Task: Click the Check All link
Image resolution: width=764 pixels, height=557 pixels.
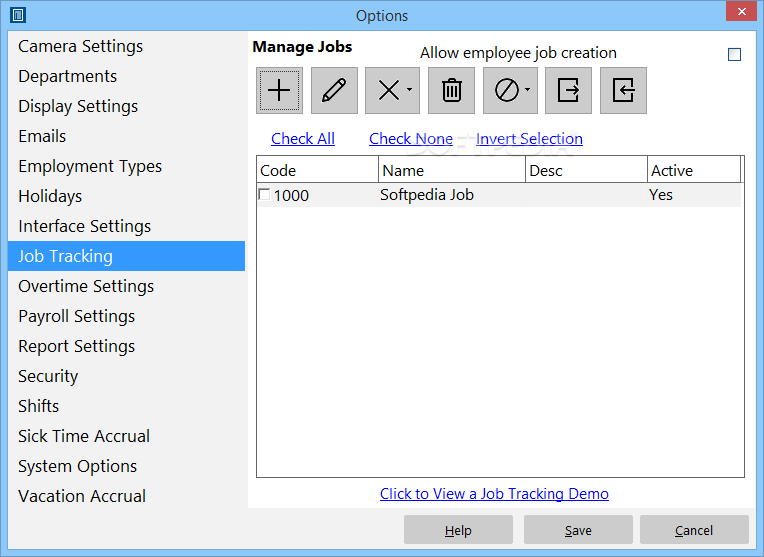Action: click(303, 139)
